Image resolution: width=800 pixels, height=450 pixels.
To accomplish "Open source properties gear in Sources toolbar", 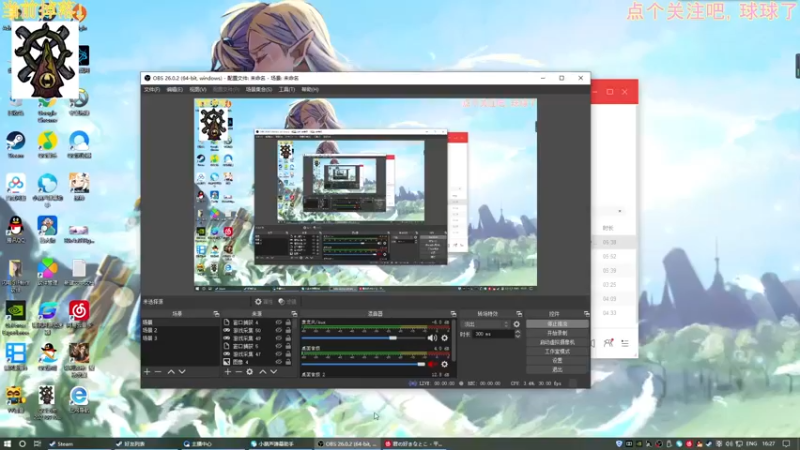I will pos(249,372).
